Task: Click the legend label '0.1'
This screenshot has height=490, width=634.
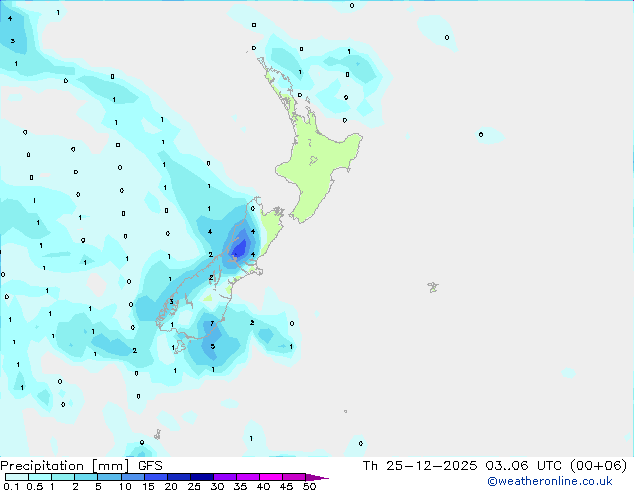Action: pyautogui.click(x=11, y=486)
